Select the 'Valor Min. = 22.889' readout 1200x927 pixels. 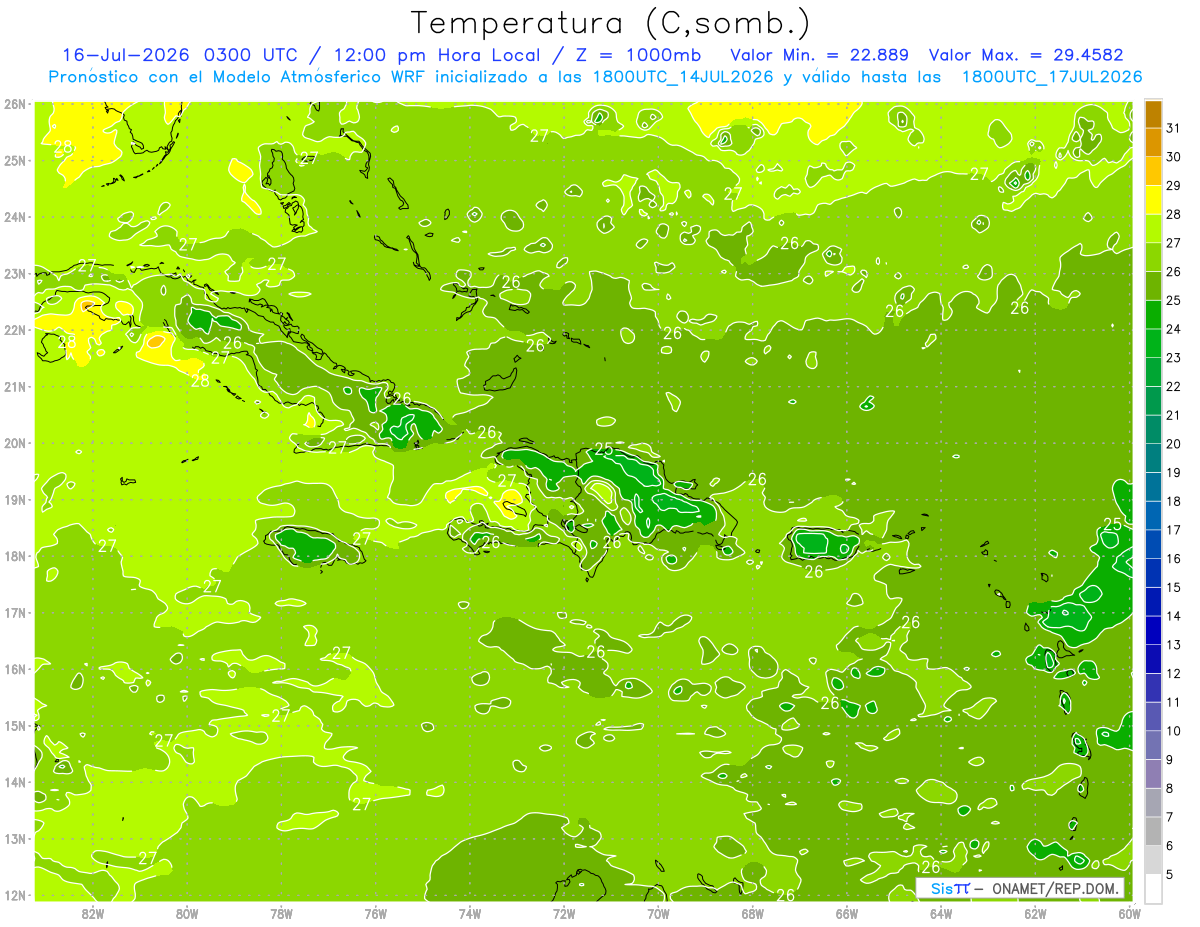point(820,55)
